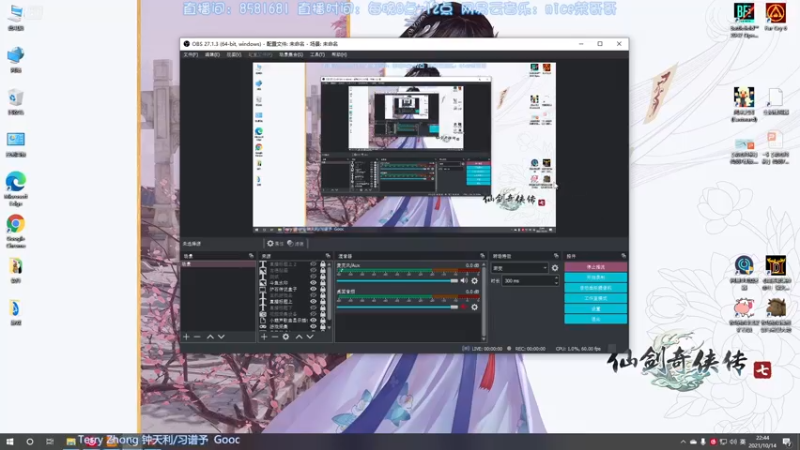Toggle visibility eye for 直播标题上 source

(313, 302)
